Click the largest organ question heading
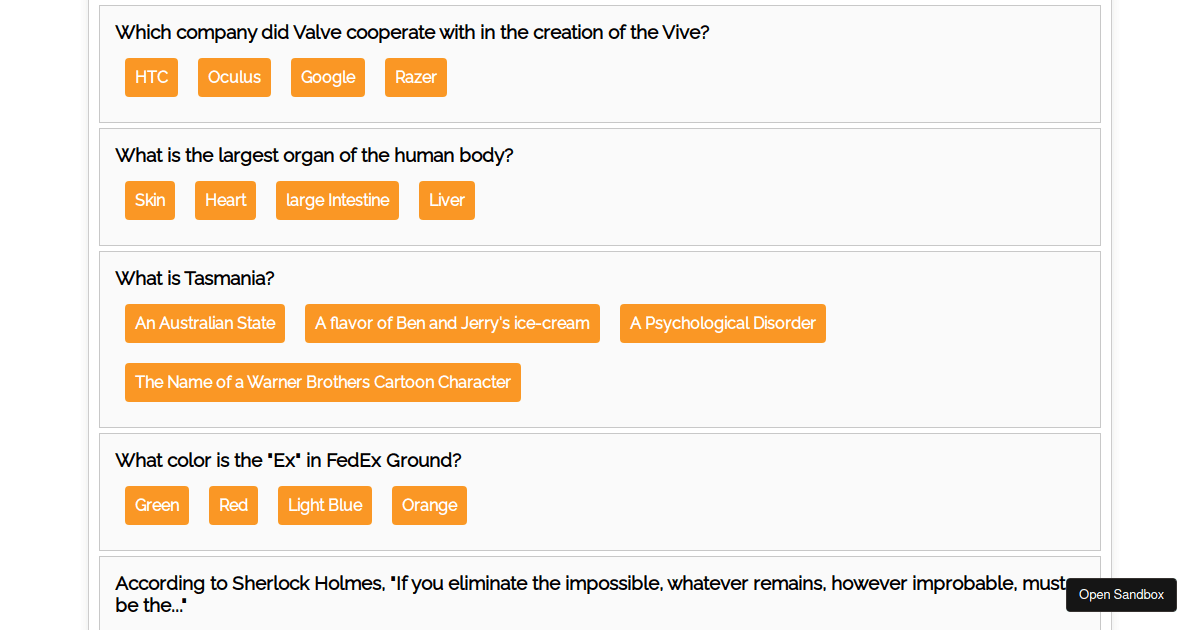The width and height of the screenshot is (1200, 630). click(314, 155)
